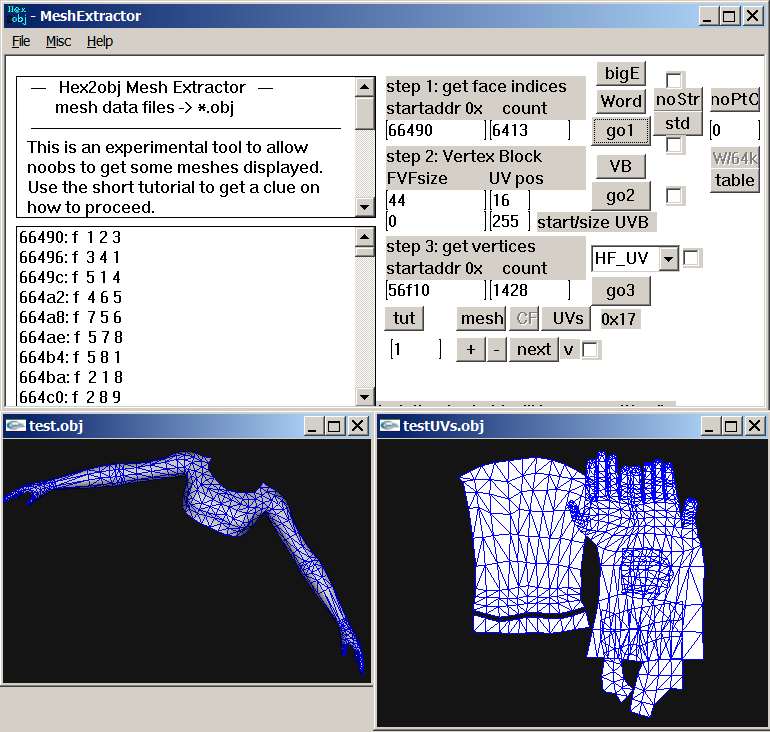The image size is (770, 732).
Task: Click the UVs button
Action: click(568, 318)
